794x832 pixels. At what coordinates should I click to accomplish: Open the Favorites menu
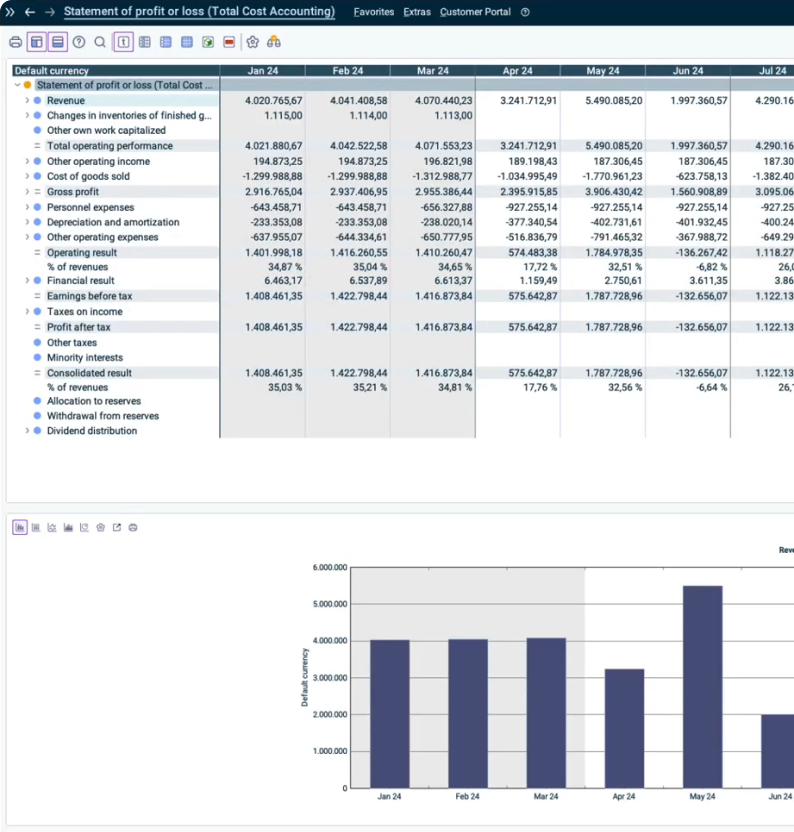coord(373,12)
